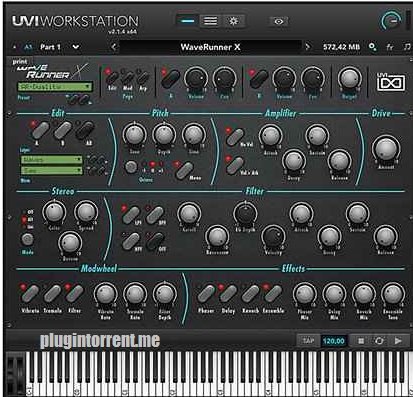This screenshot has height=397, width=413.
Task: Toggle the Modwheel Vibrato switch
Action: tap(30, 293)
